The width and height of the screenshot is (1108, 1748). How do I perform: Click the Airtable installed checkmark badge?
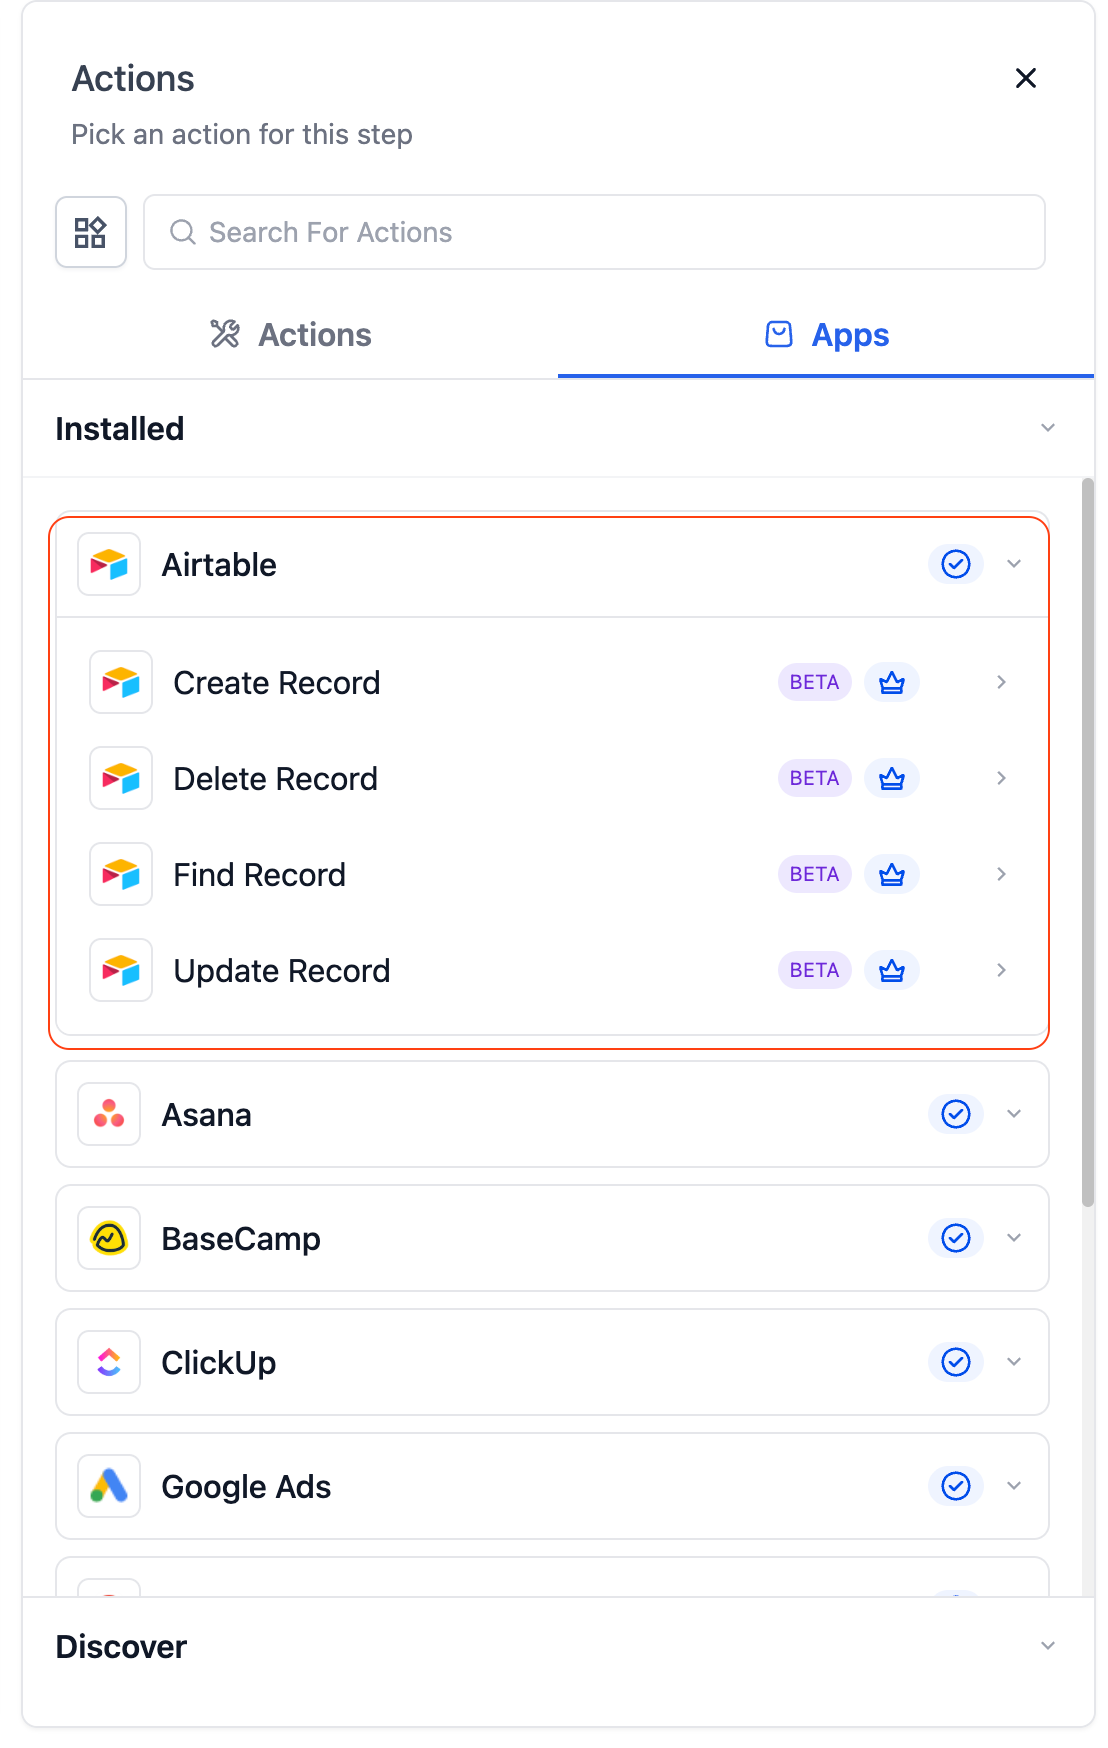pos(956,564)
